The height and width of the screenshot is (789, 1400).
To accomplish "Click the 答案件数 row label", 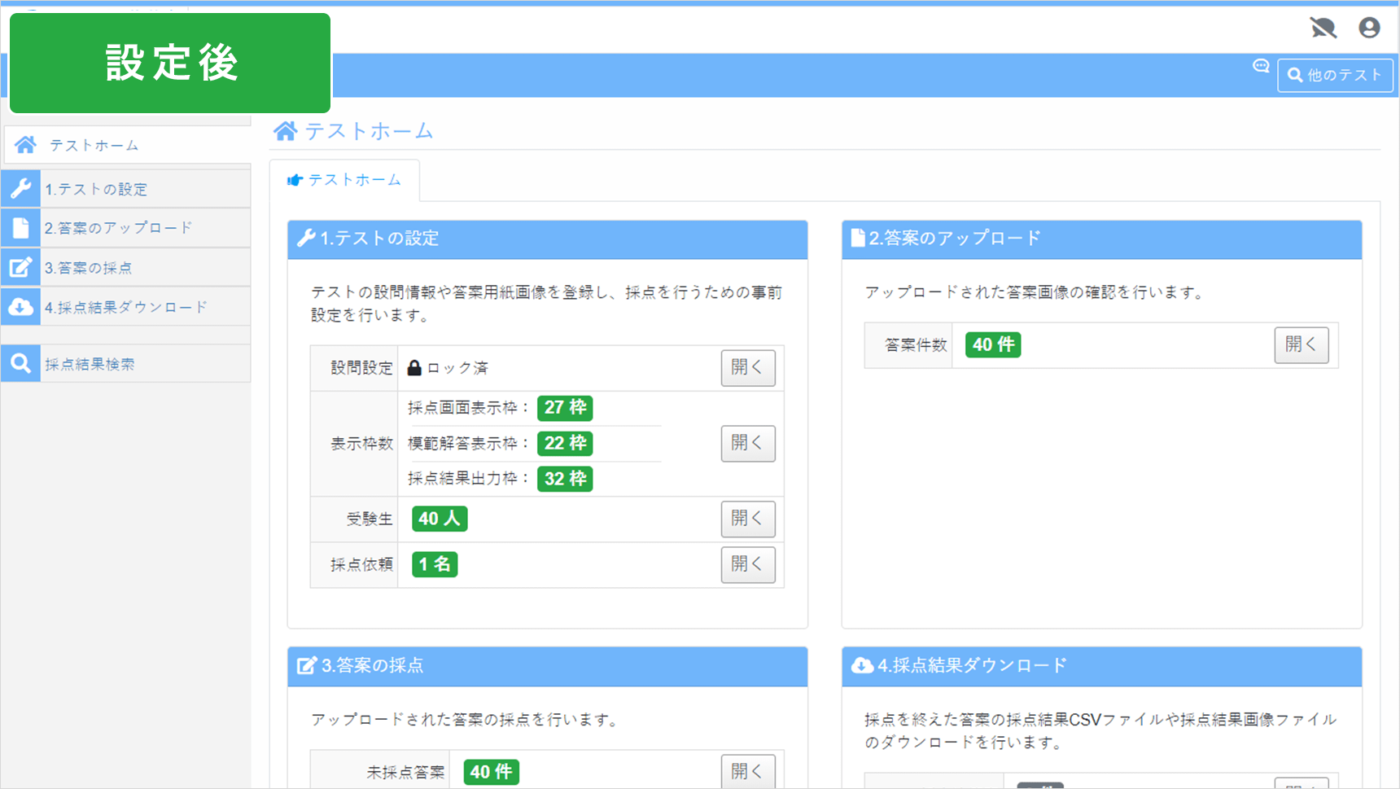I will 916,345.
